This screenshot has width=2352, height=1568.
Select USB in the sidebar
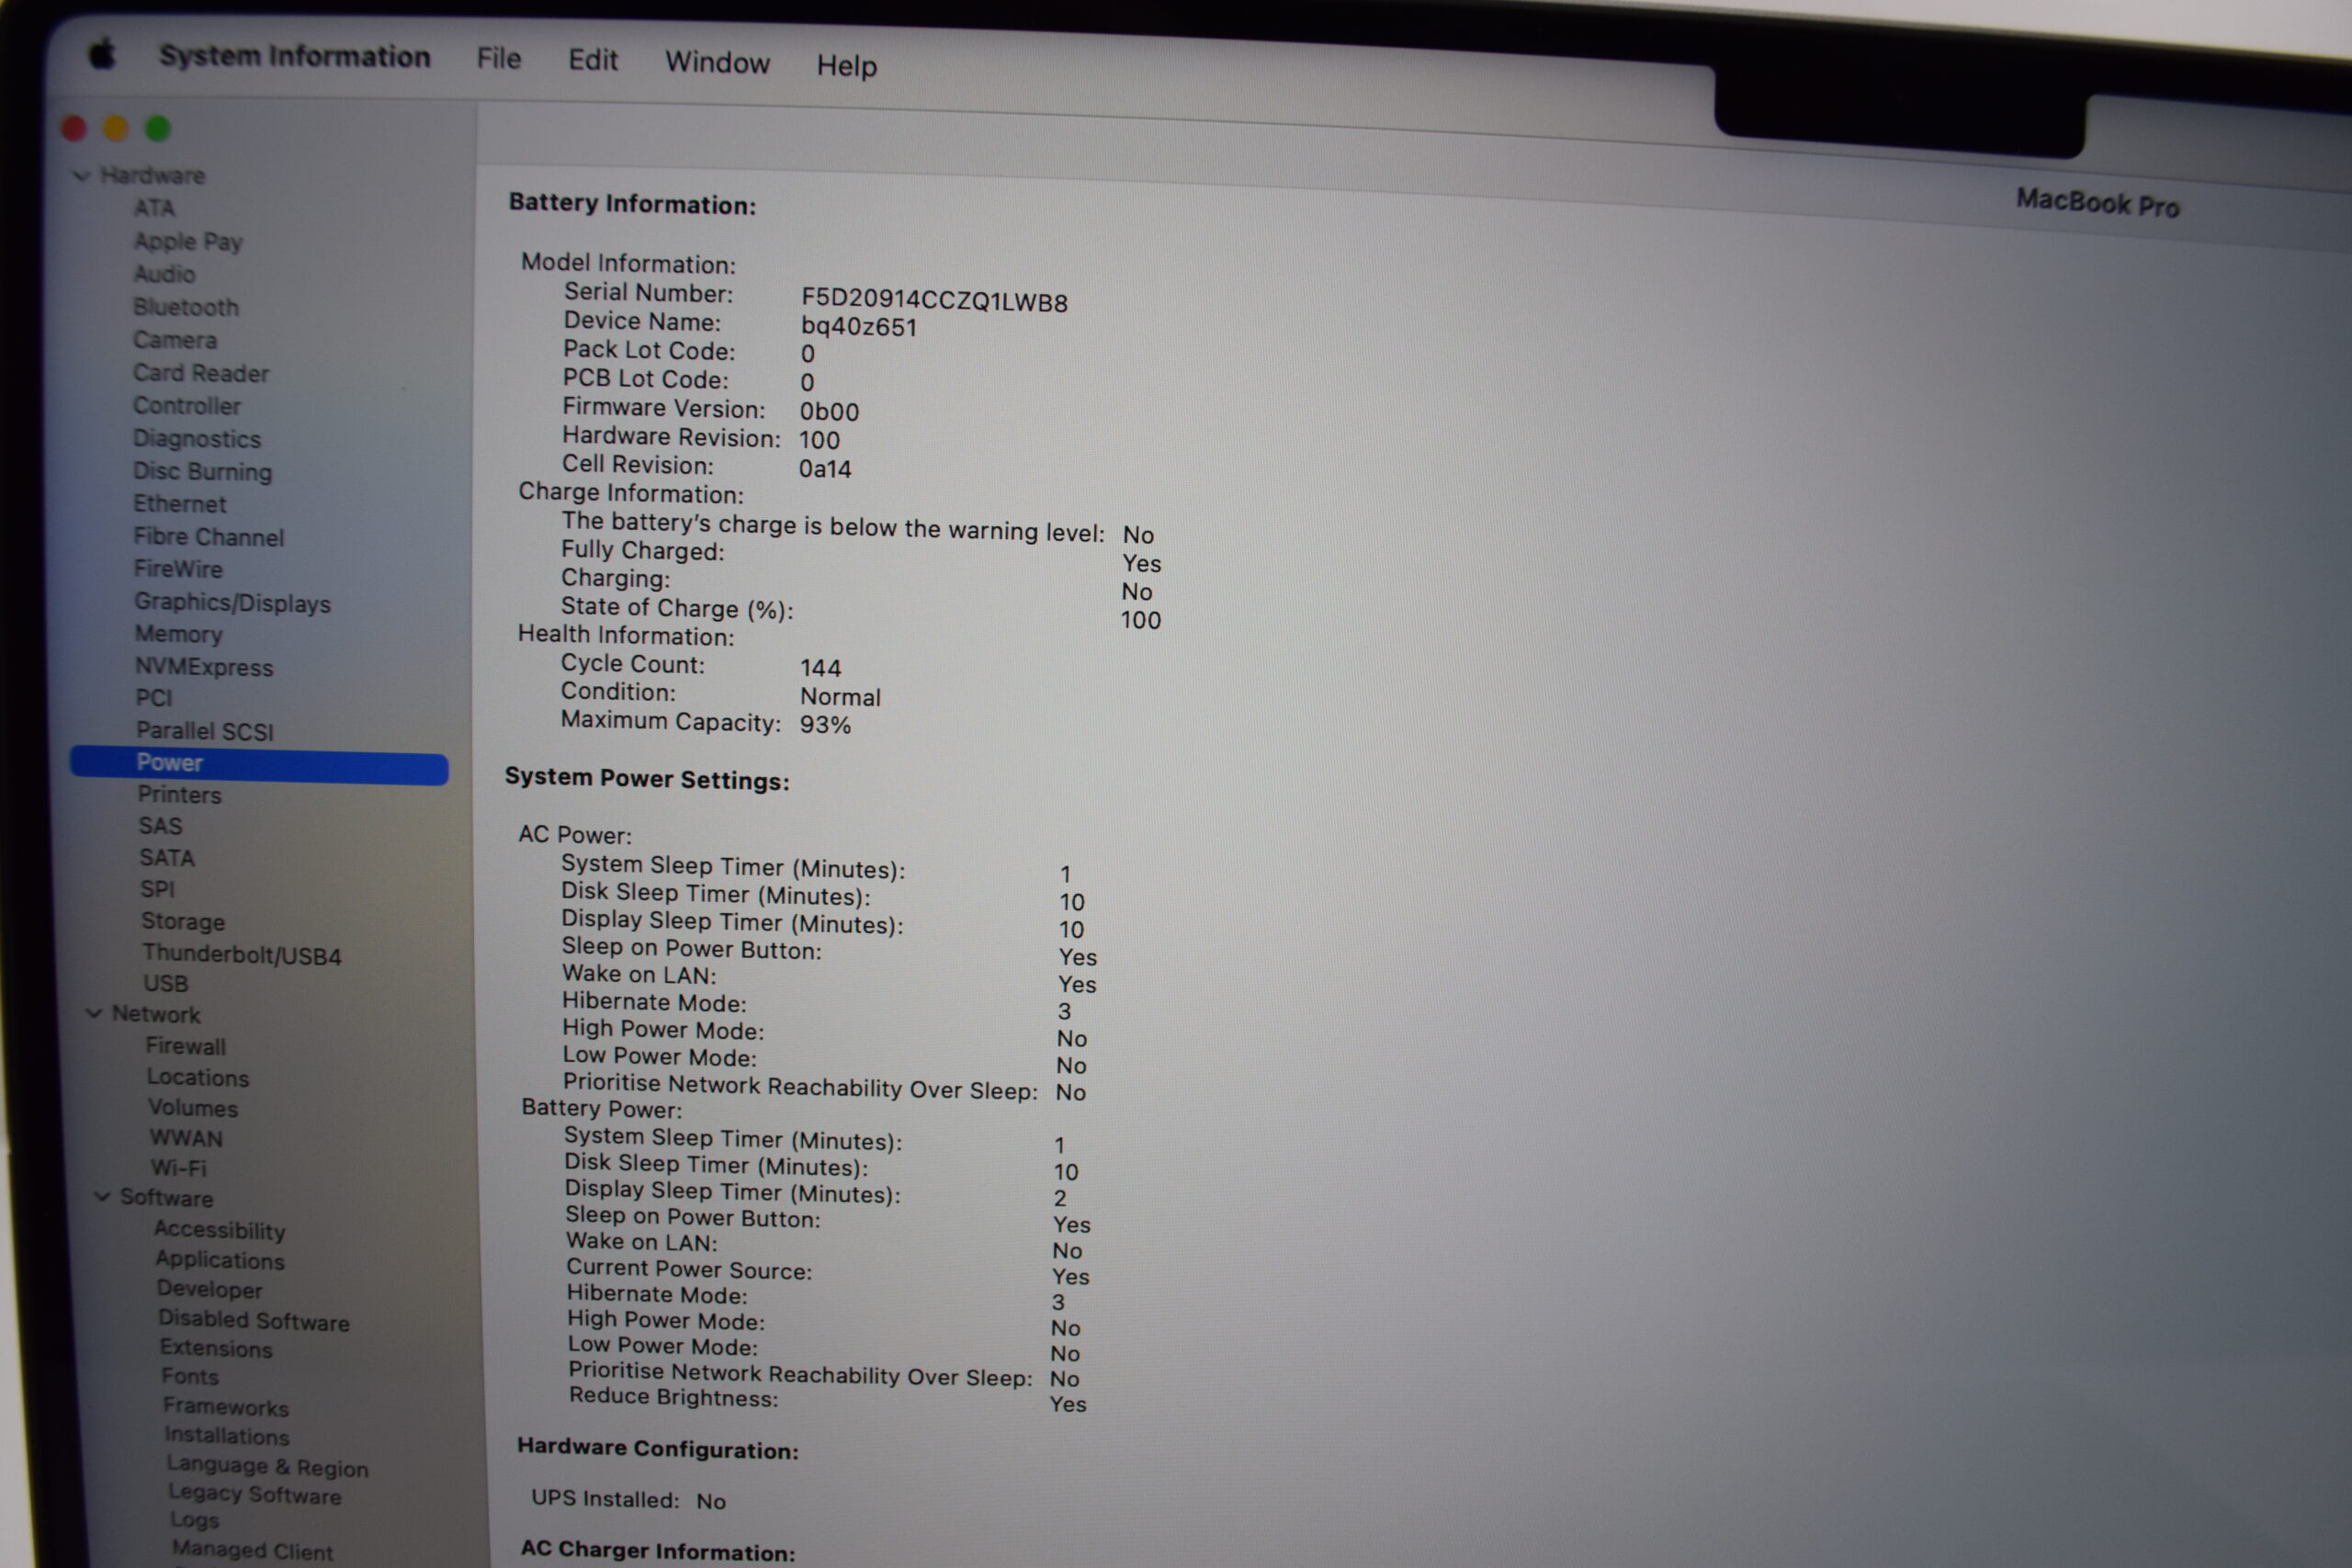[x=166, y=984]
